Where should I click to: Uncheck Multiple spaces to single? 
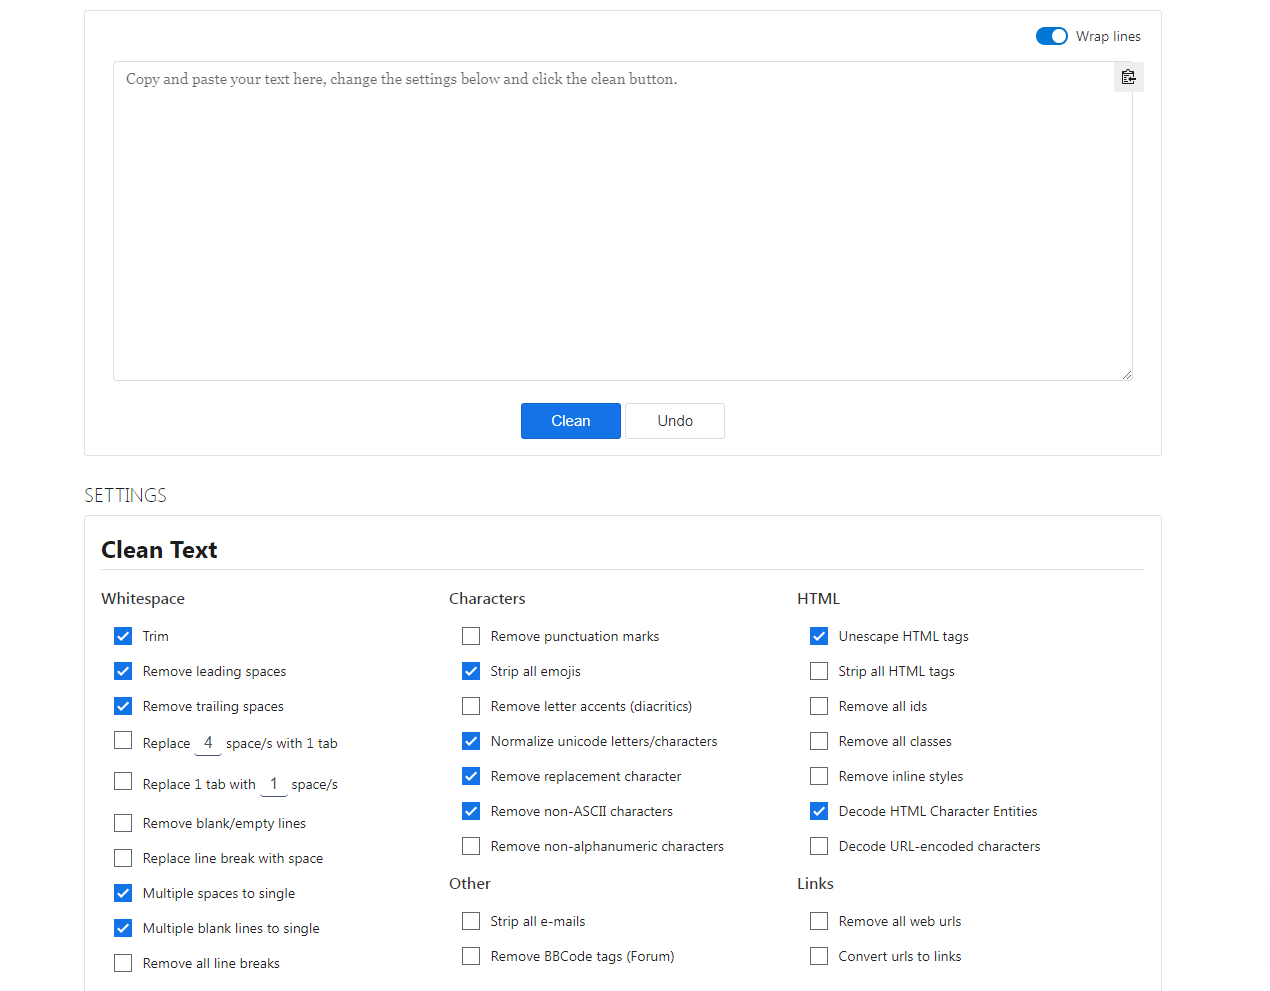click(122, 892)
